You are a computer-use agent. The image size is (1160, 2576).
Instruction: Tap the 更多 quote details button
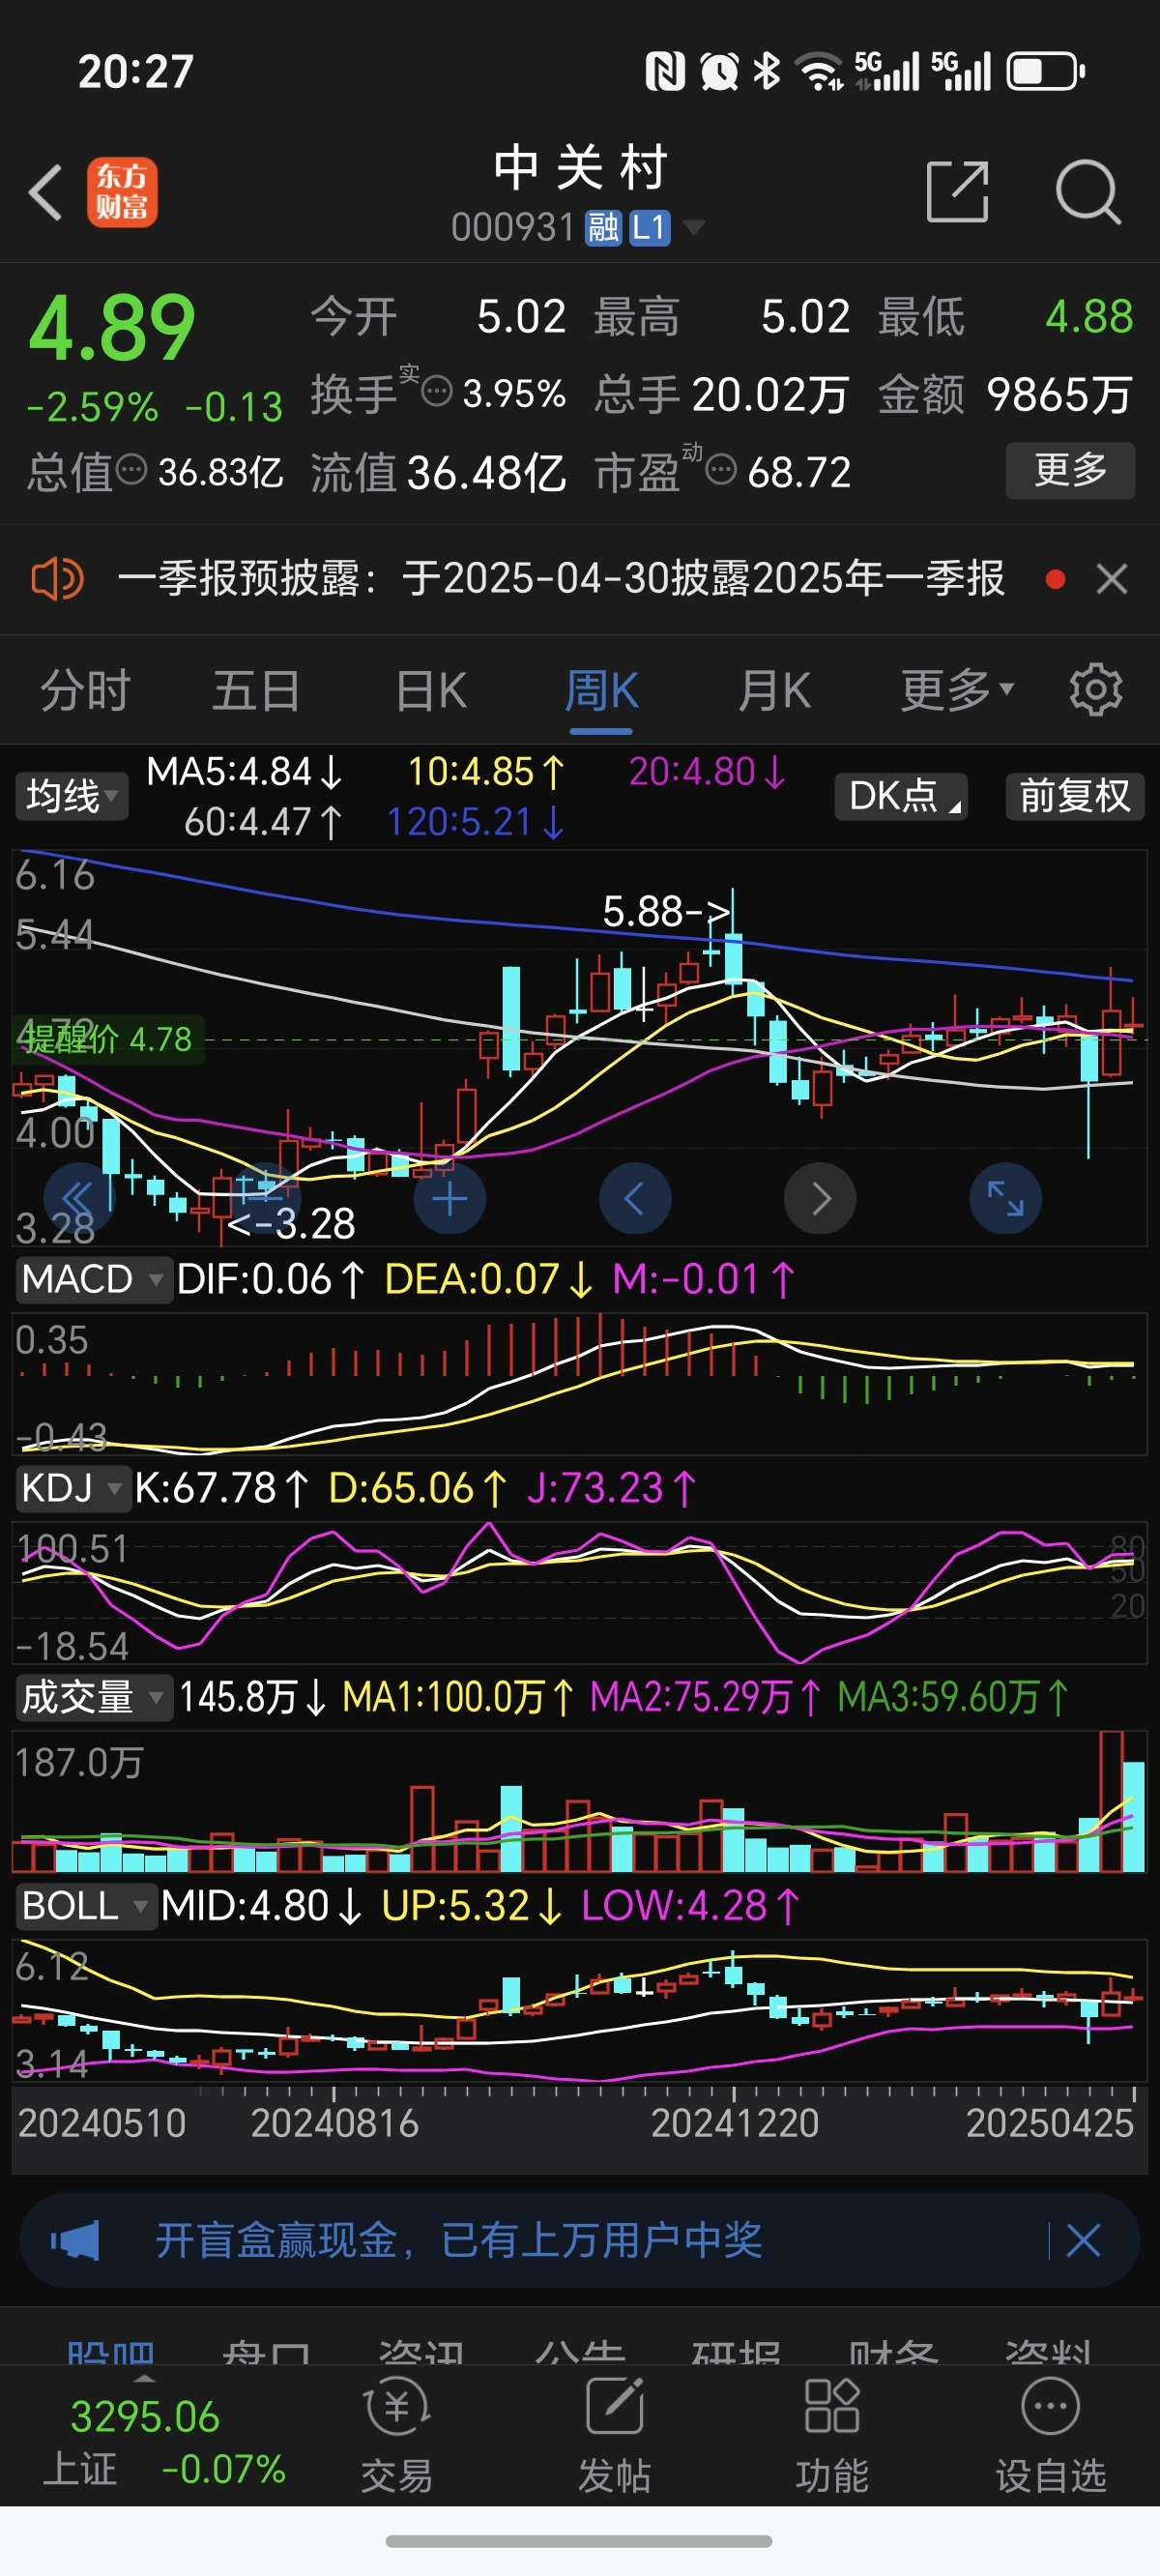click(1070, 469)
